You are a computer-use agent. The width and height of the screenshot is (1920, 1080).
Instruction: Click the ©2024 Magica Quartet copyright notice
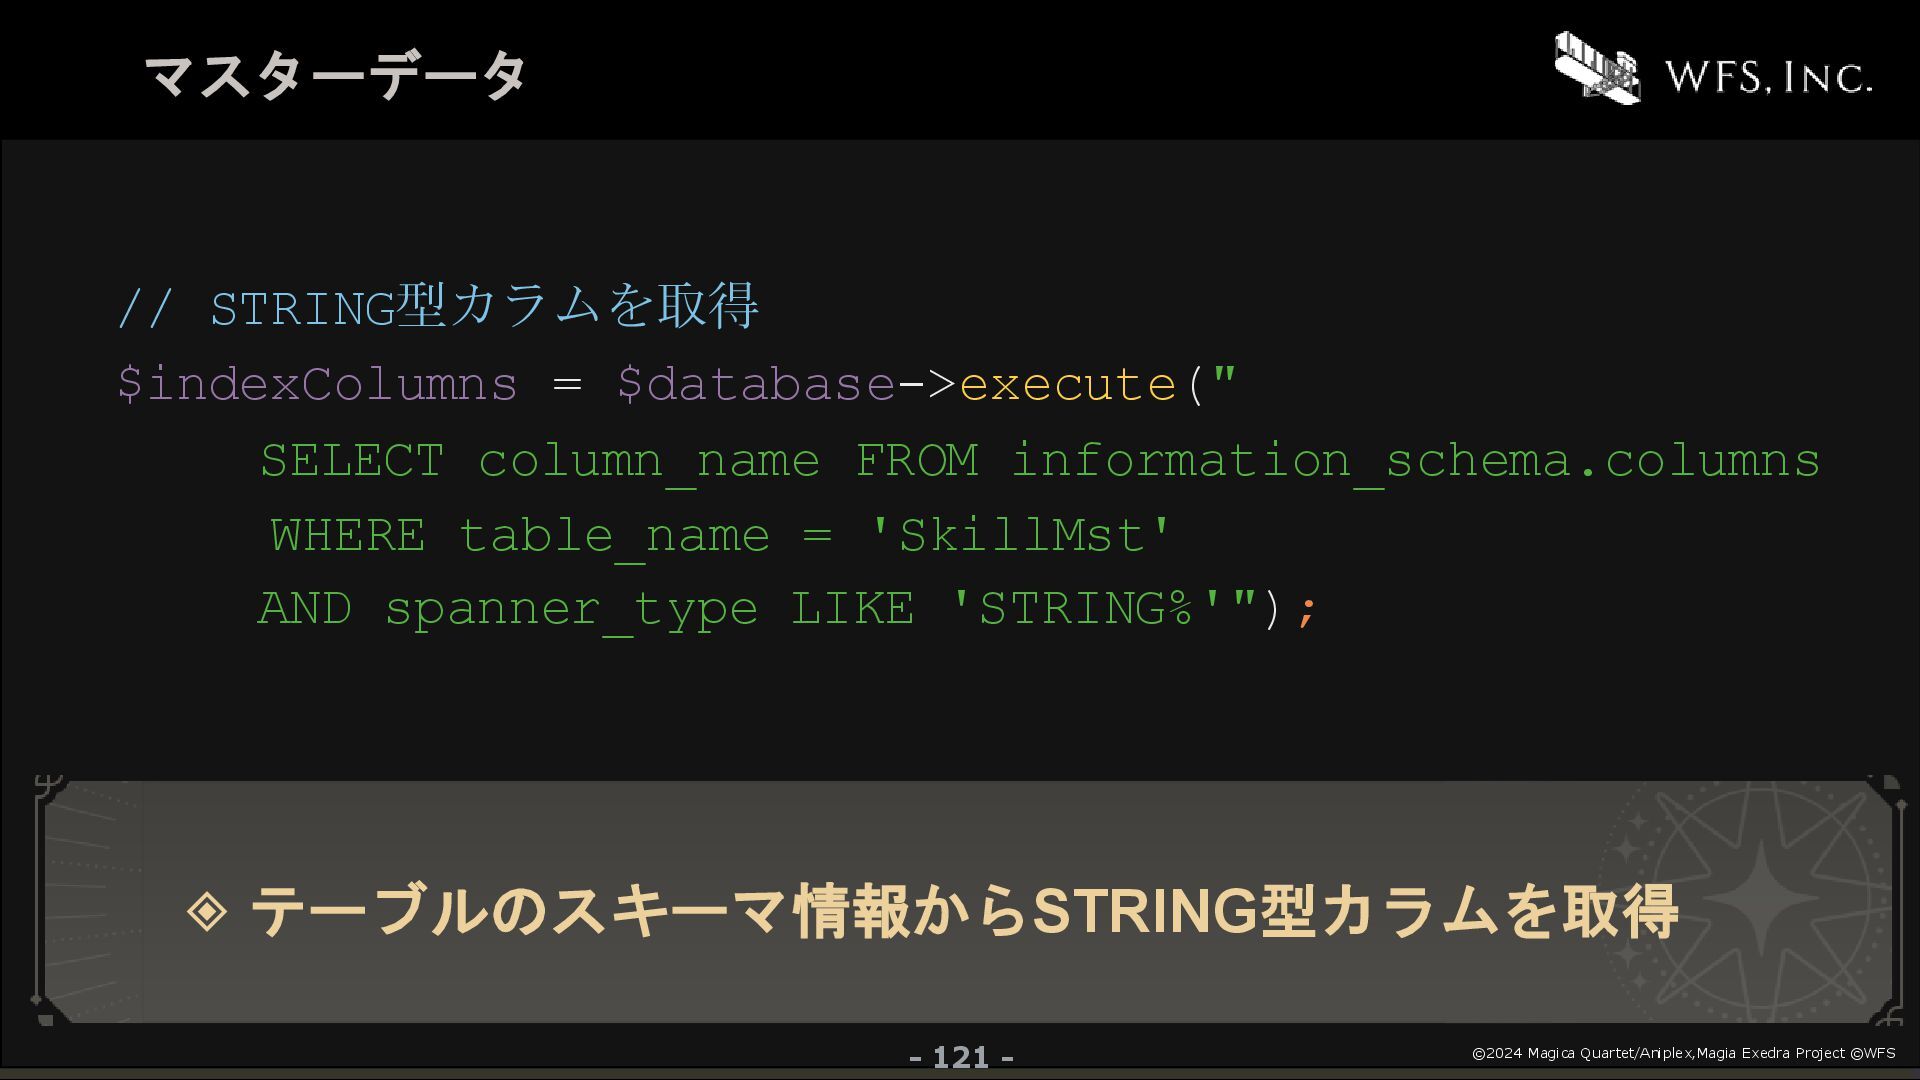click(x=1684, y=1053)
